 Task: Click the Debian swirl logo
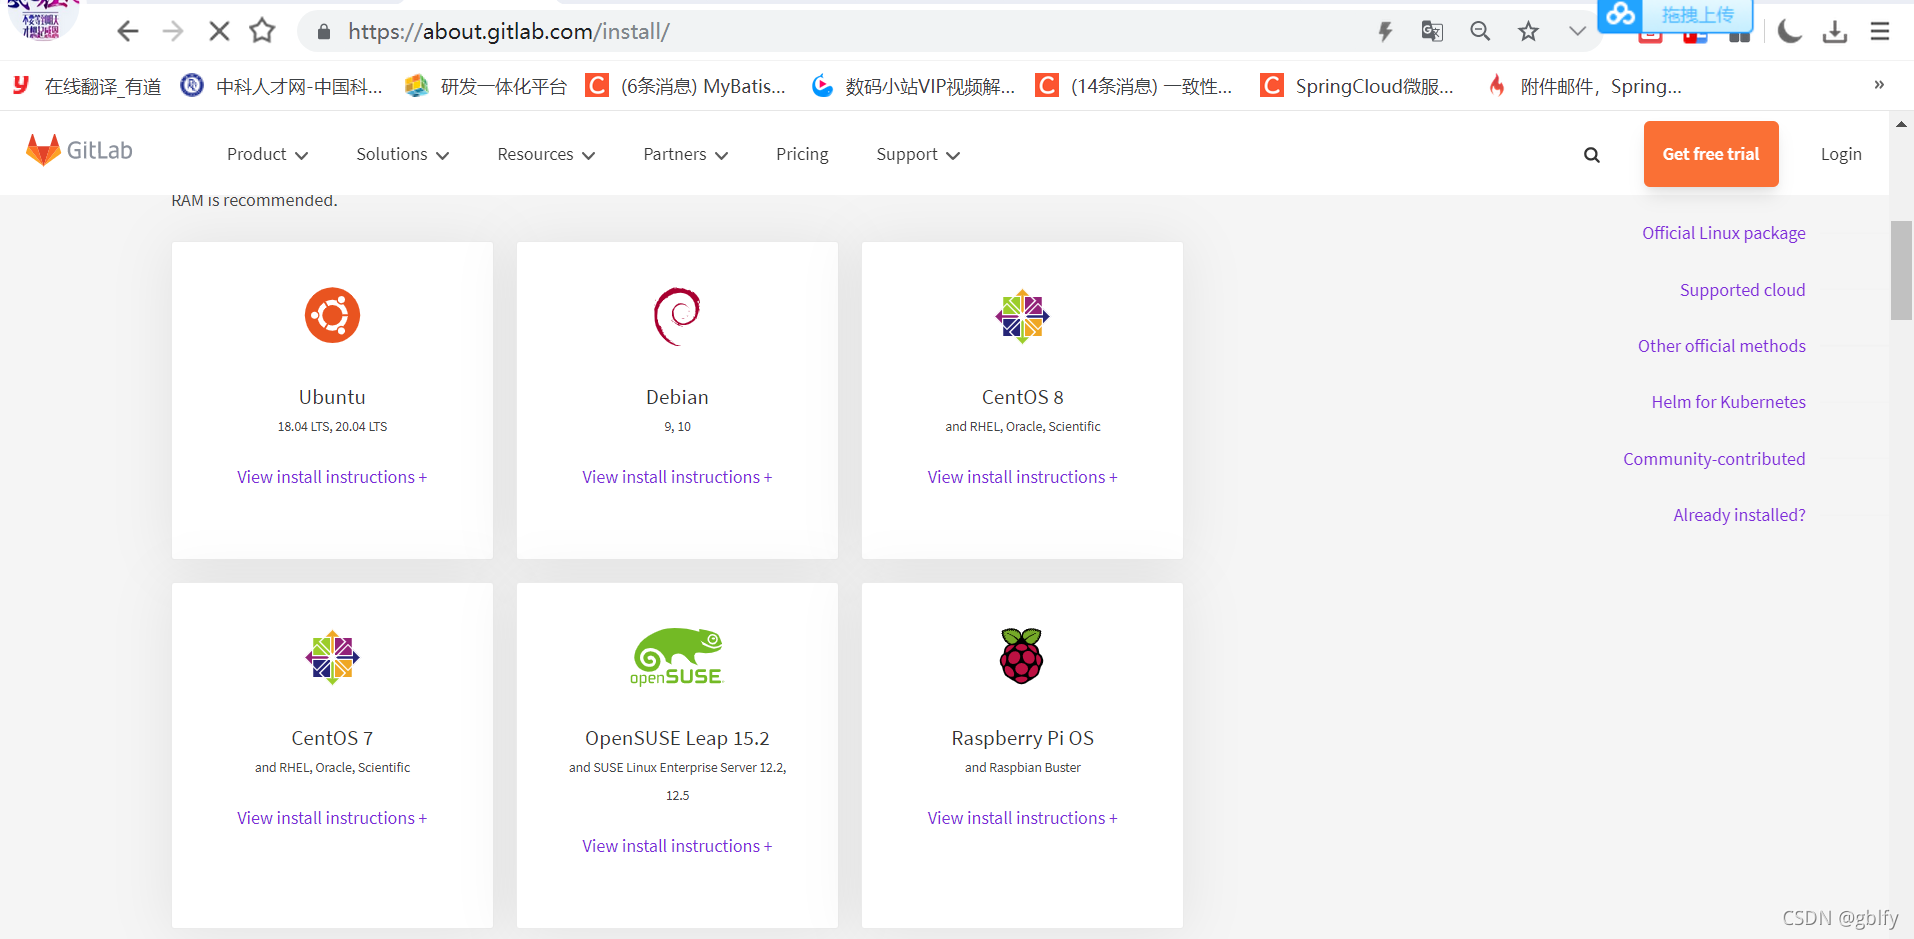click(677, 316)
